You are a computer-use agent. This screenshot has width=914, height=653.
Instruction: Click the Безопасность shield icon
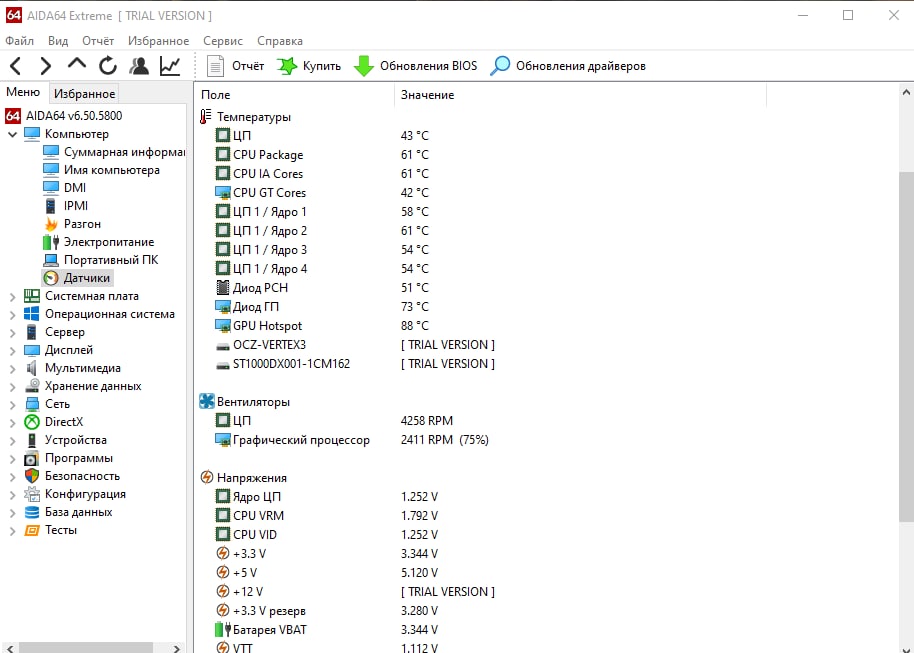pyautogui.click(x=31, y=476)
